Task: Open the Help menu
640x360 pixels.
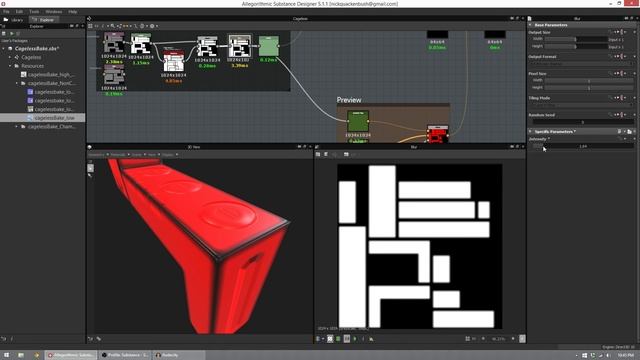Action: click(73, 12)
